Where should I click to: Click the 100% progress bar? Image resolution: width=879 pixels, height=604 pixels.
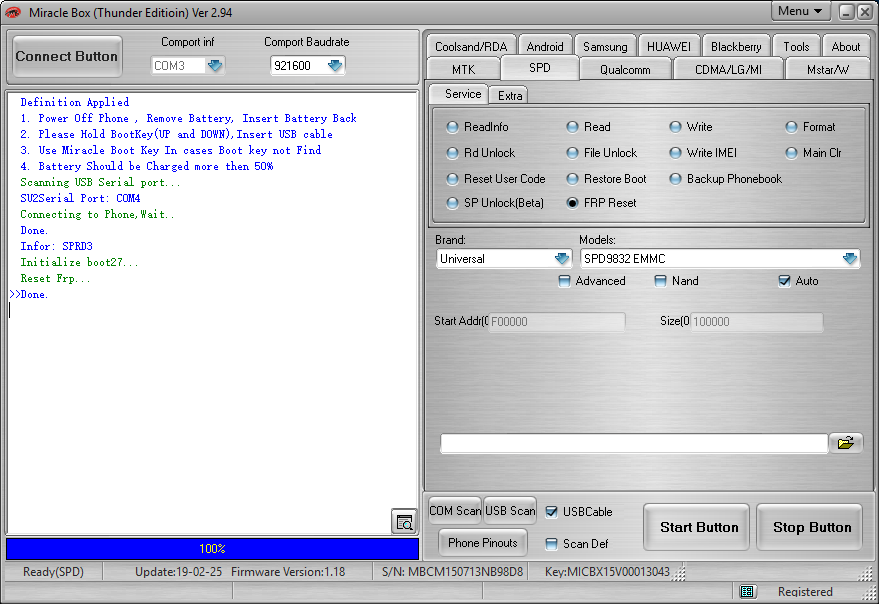pos(212,548)
